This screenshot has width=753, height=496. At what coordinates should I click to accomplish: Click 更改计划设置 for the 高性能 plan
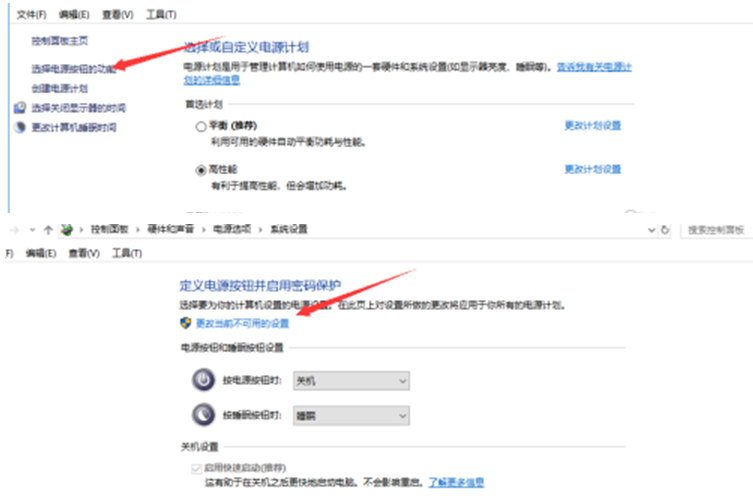pyautogui.click(x=592, y=170)
